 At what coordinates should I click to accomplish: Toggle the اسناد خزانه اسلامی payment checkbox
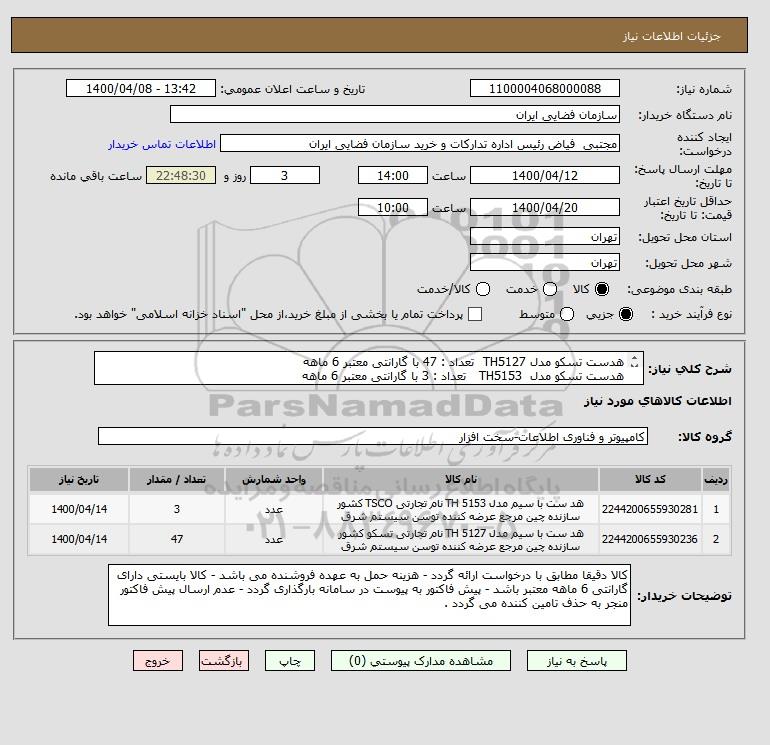point(475,314)
